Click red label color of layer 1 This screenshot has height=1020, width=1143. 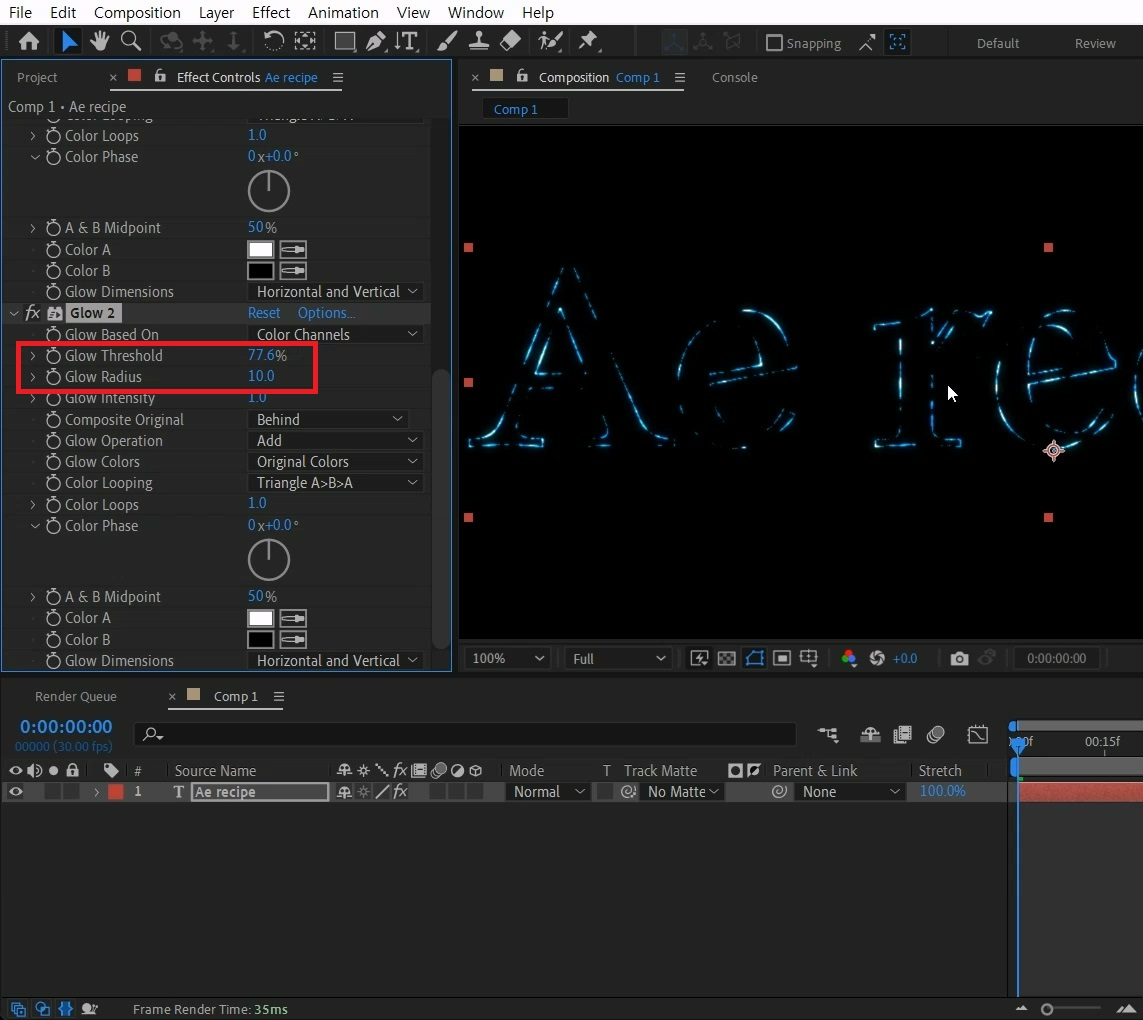click(115, 792)
